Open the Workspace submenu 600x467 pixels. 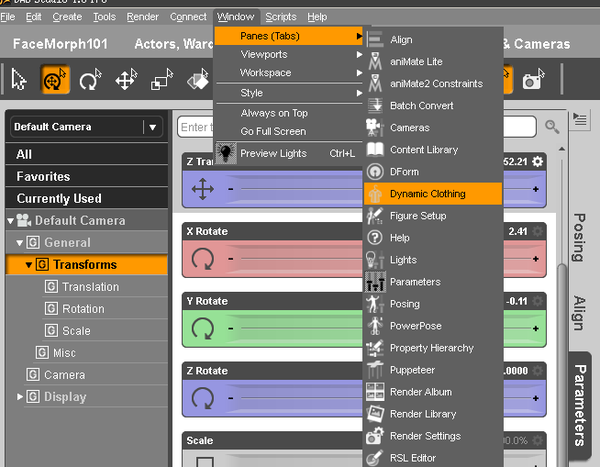[x=289, y=72]
